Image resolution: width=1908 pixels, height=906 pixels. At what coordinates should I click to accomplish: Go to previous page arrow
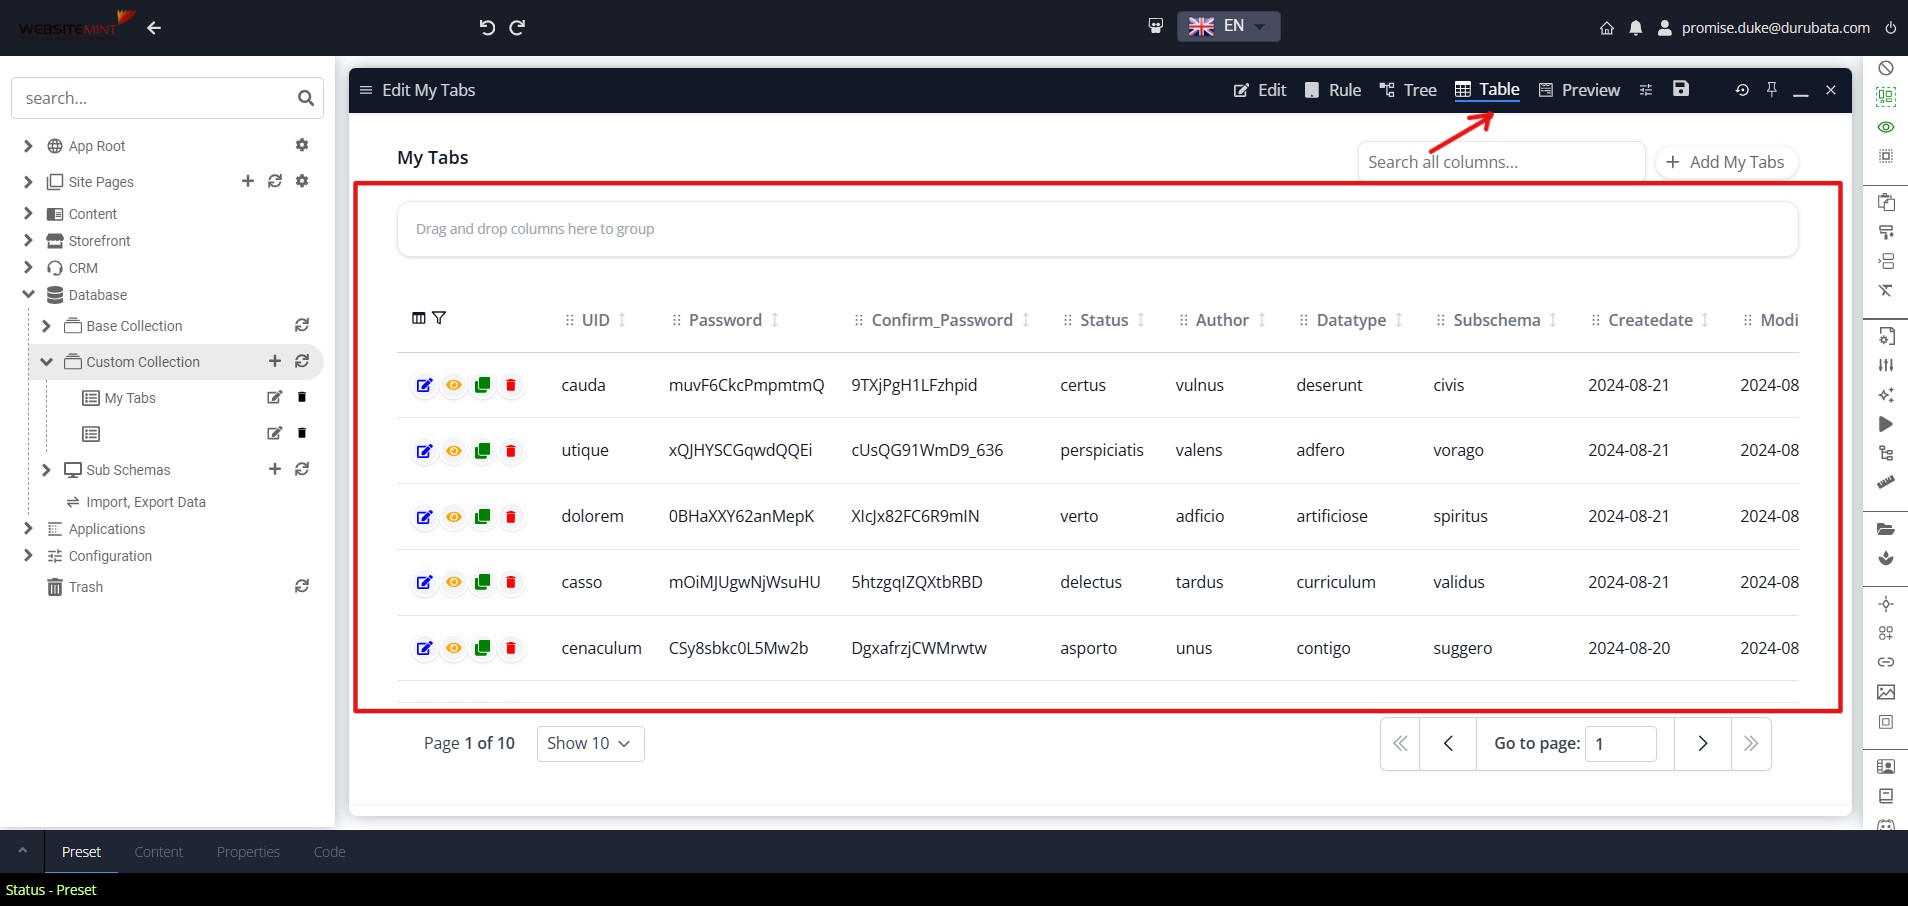[x=1448, y=743]
